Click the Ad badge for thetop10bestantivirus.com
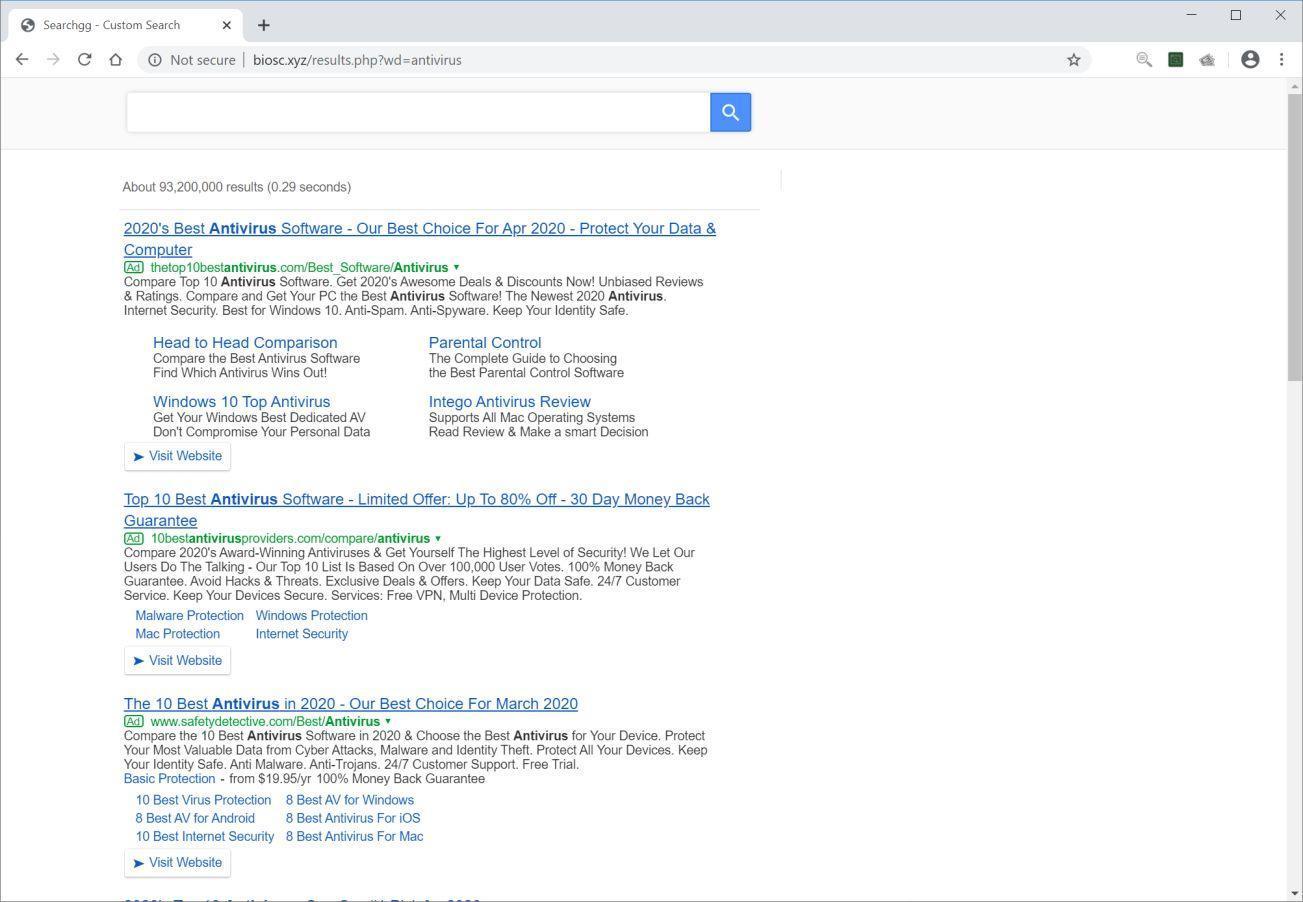This screenshot has width=1303, height=902. pos(133,268)
